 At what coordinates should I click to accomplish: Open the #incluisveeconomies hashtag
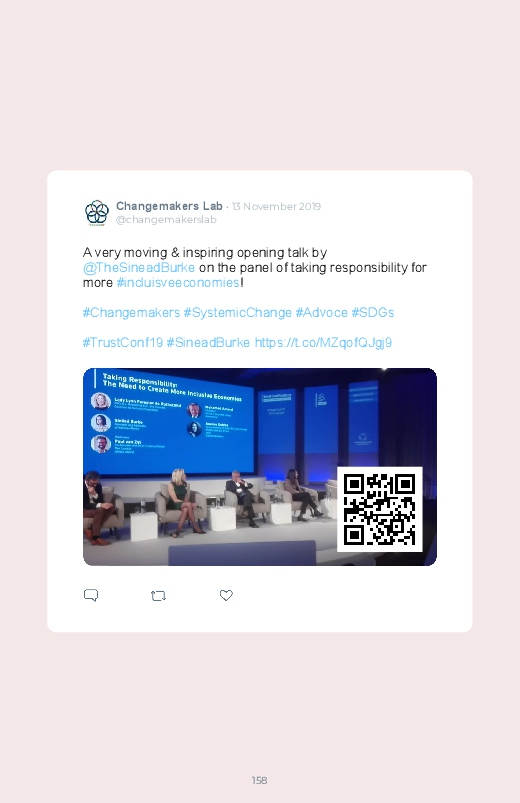(x=178, y=283)
